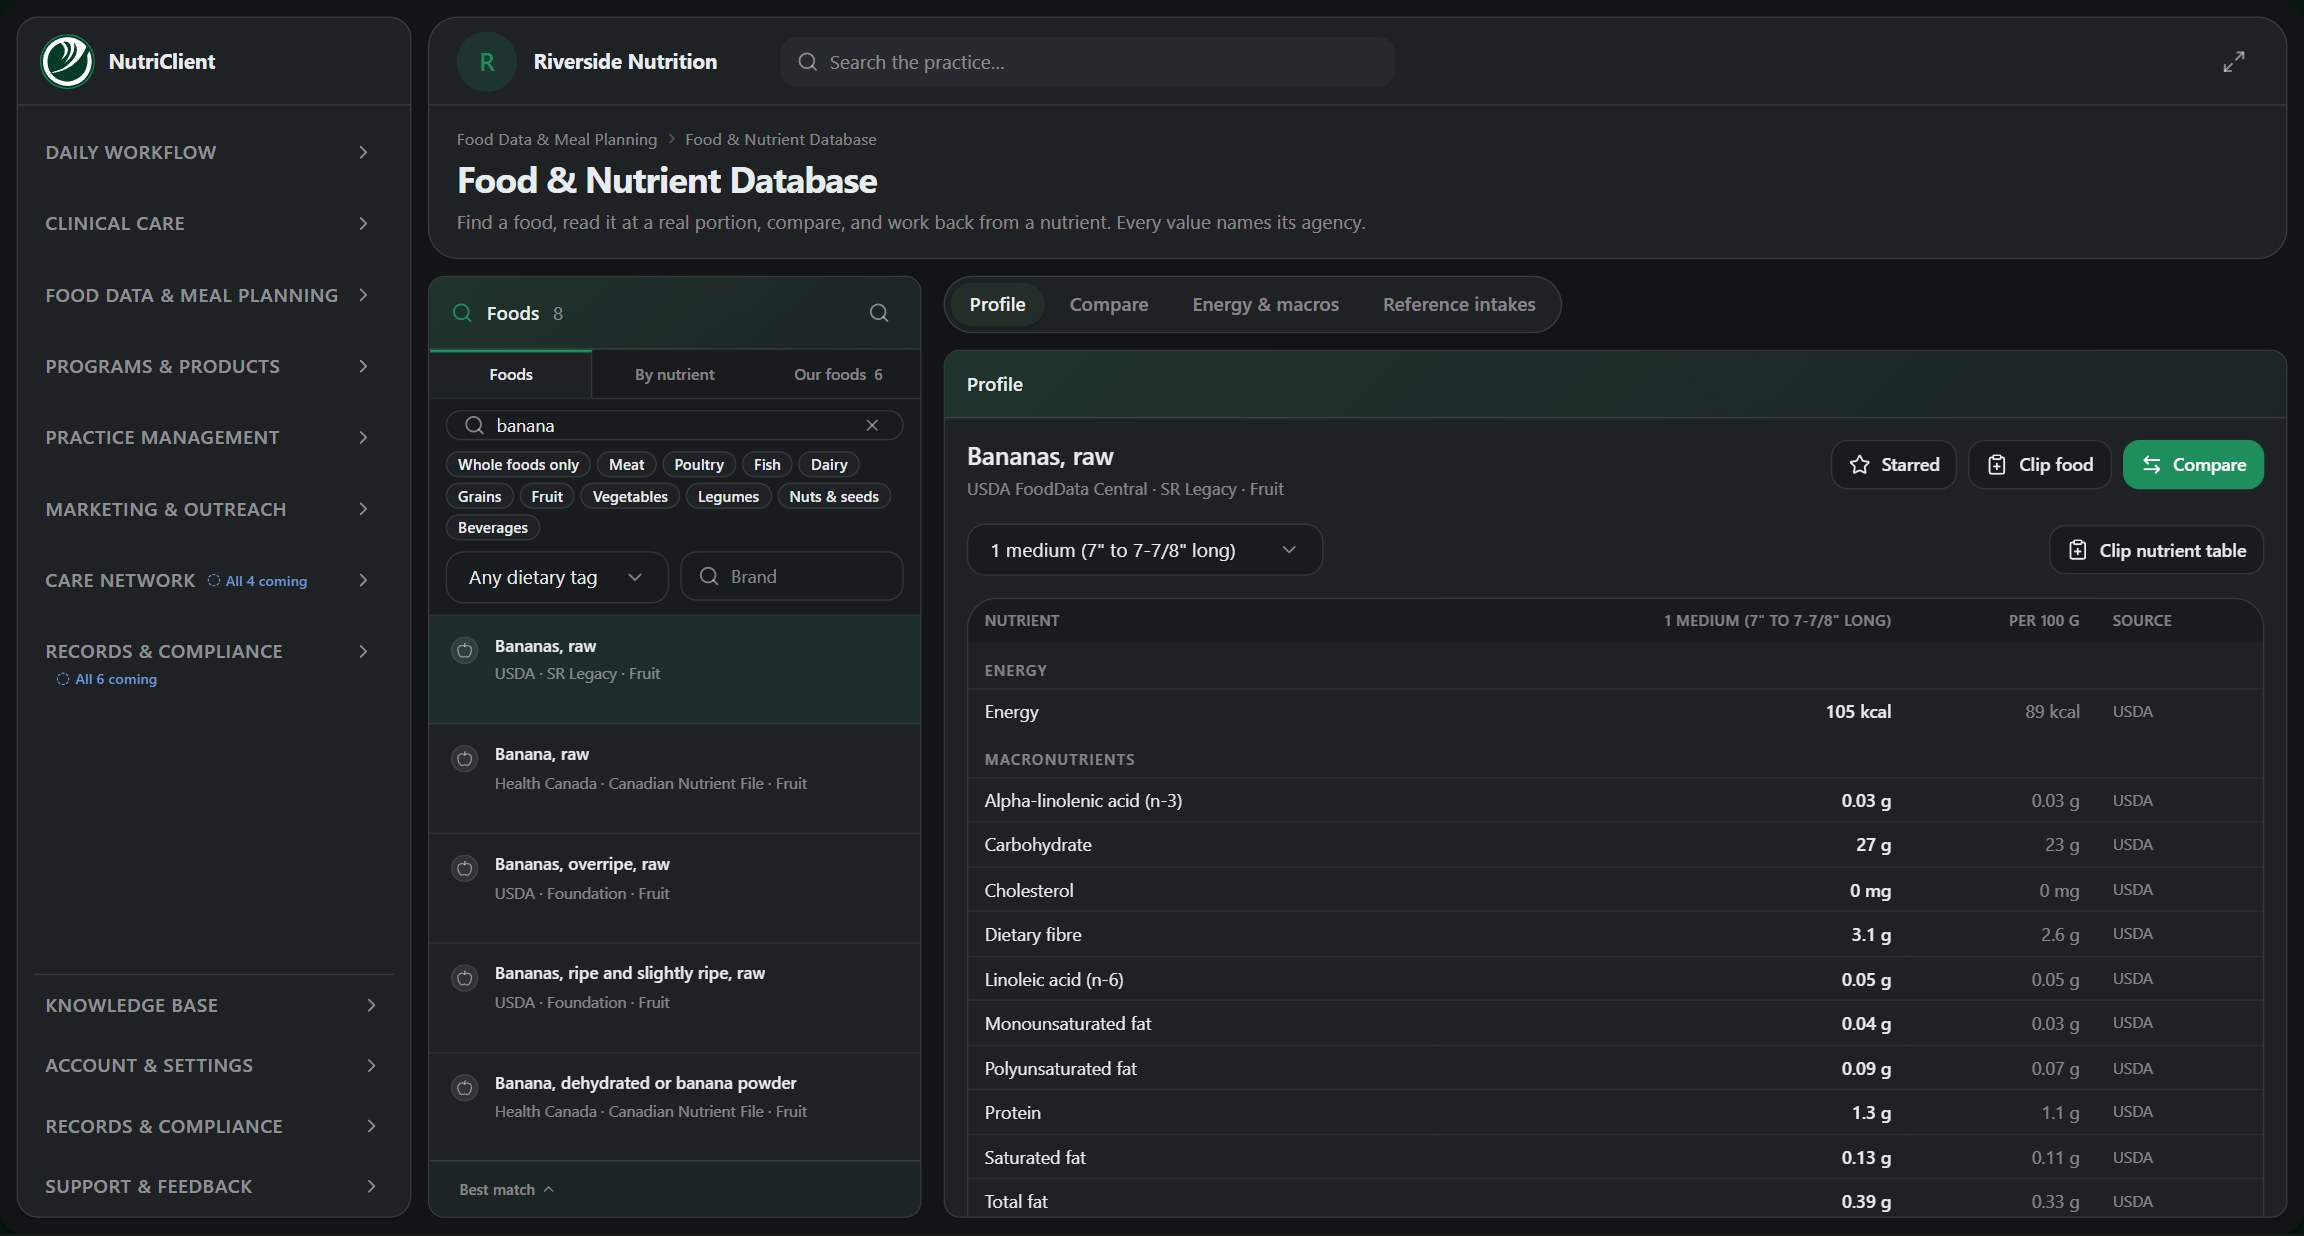Toggle the Meat filter chip
The height and width of the screenshot is (1236, 2304).
tap(627, 465)
